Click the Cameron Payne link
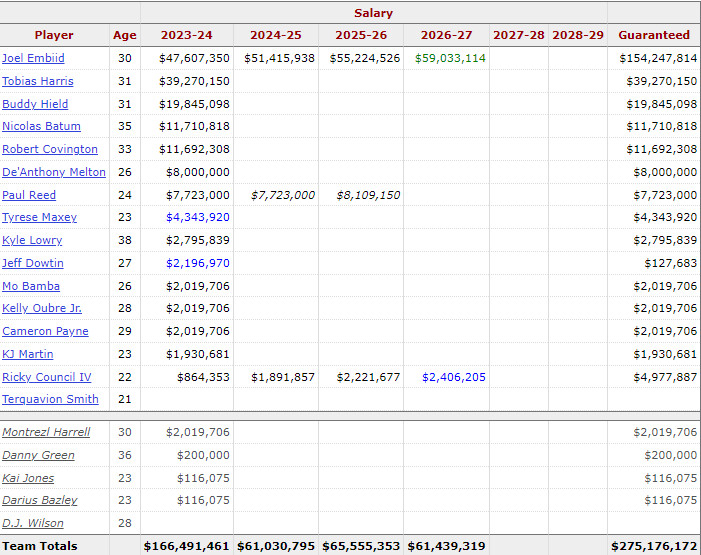Screen dimensions: 701x555 [46, 331]
